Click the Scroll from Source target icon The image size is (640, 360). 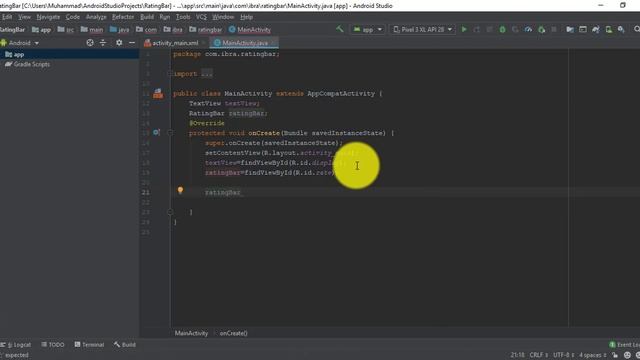(90, 42)
